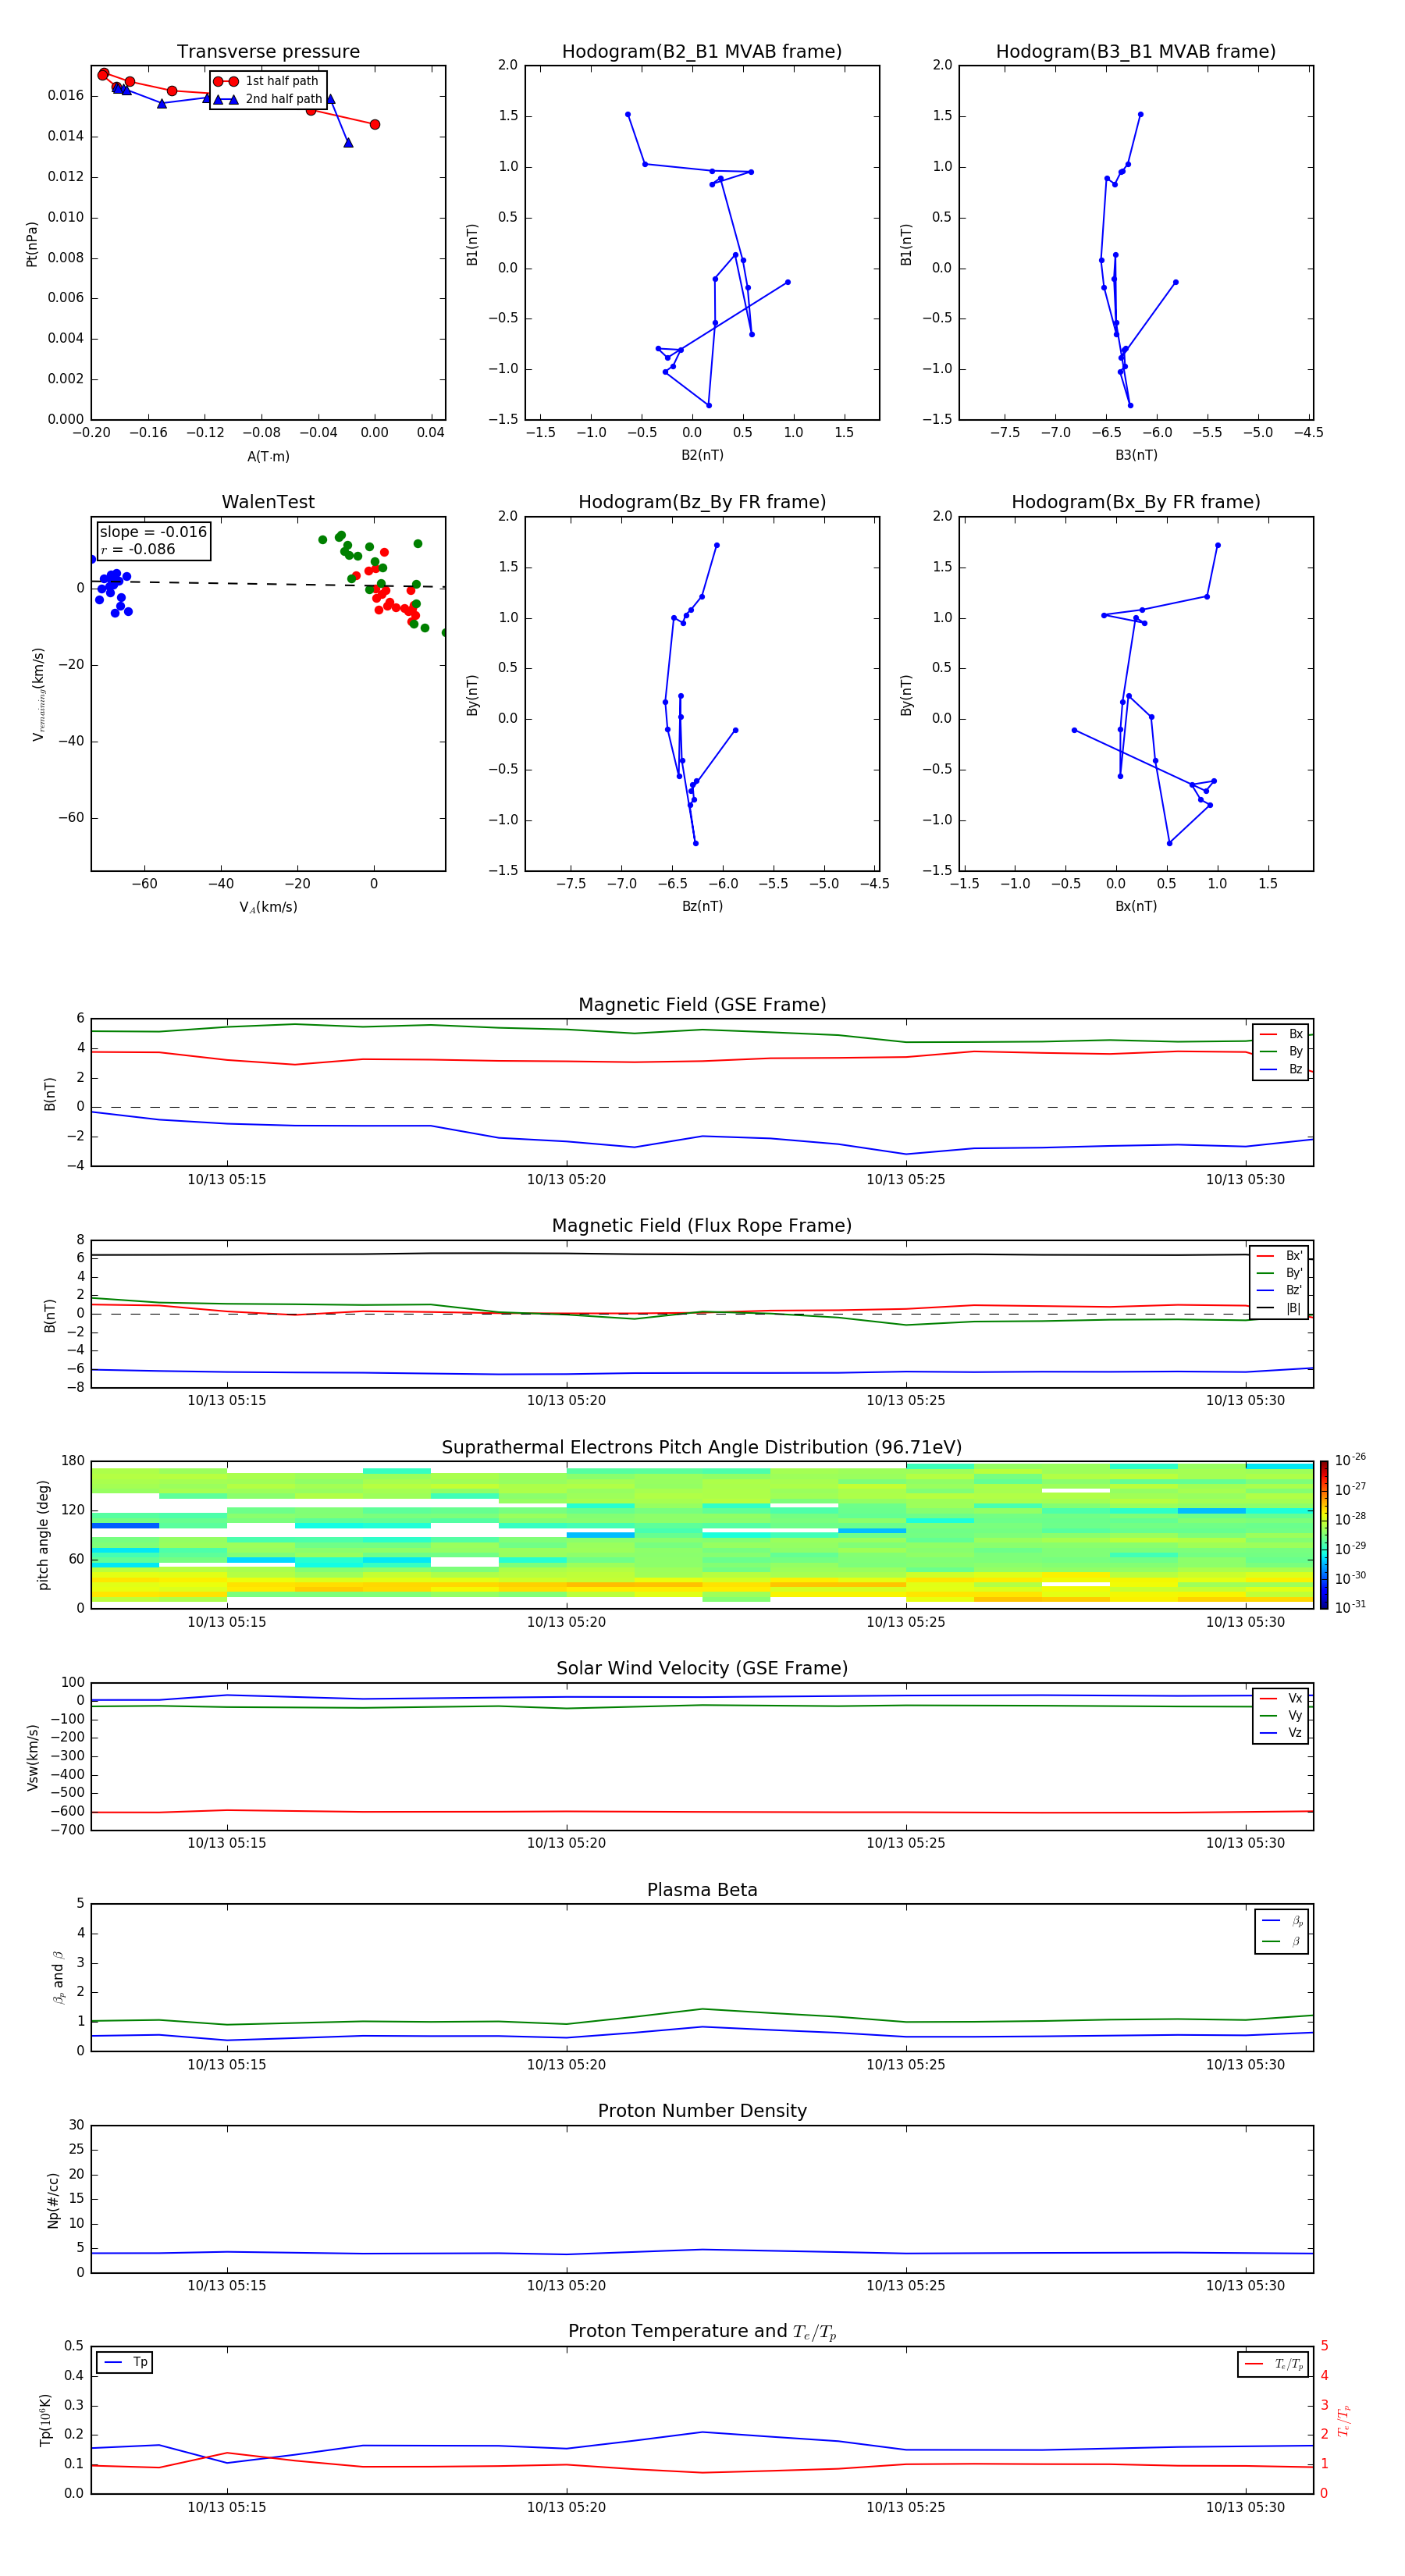Select the Suprathermal Electrons Pitch Angle Distribution title
This screenshot has width=1405, height=2576.
pyautogui.click(x=702, y=1447)
